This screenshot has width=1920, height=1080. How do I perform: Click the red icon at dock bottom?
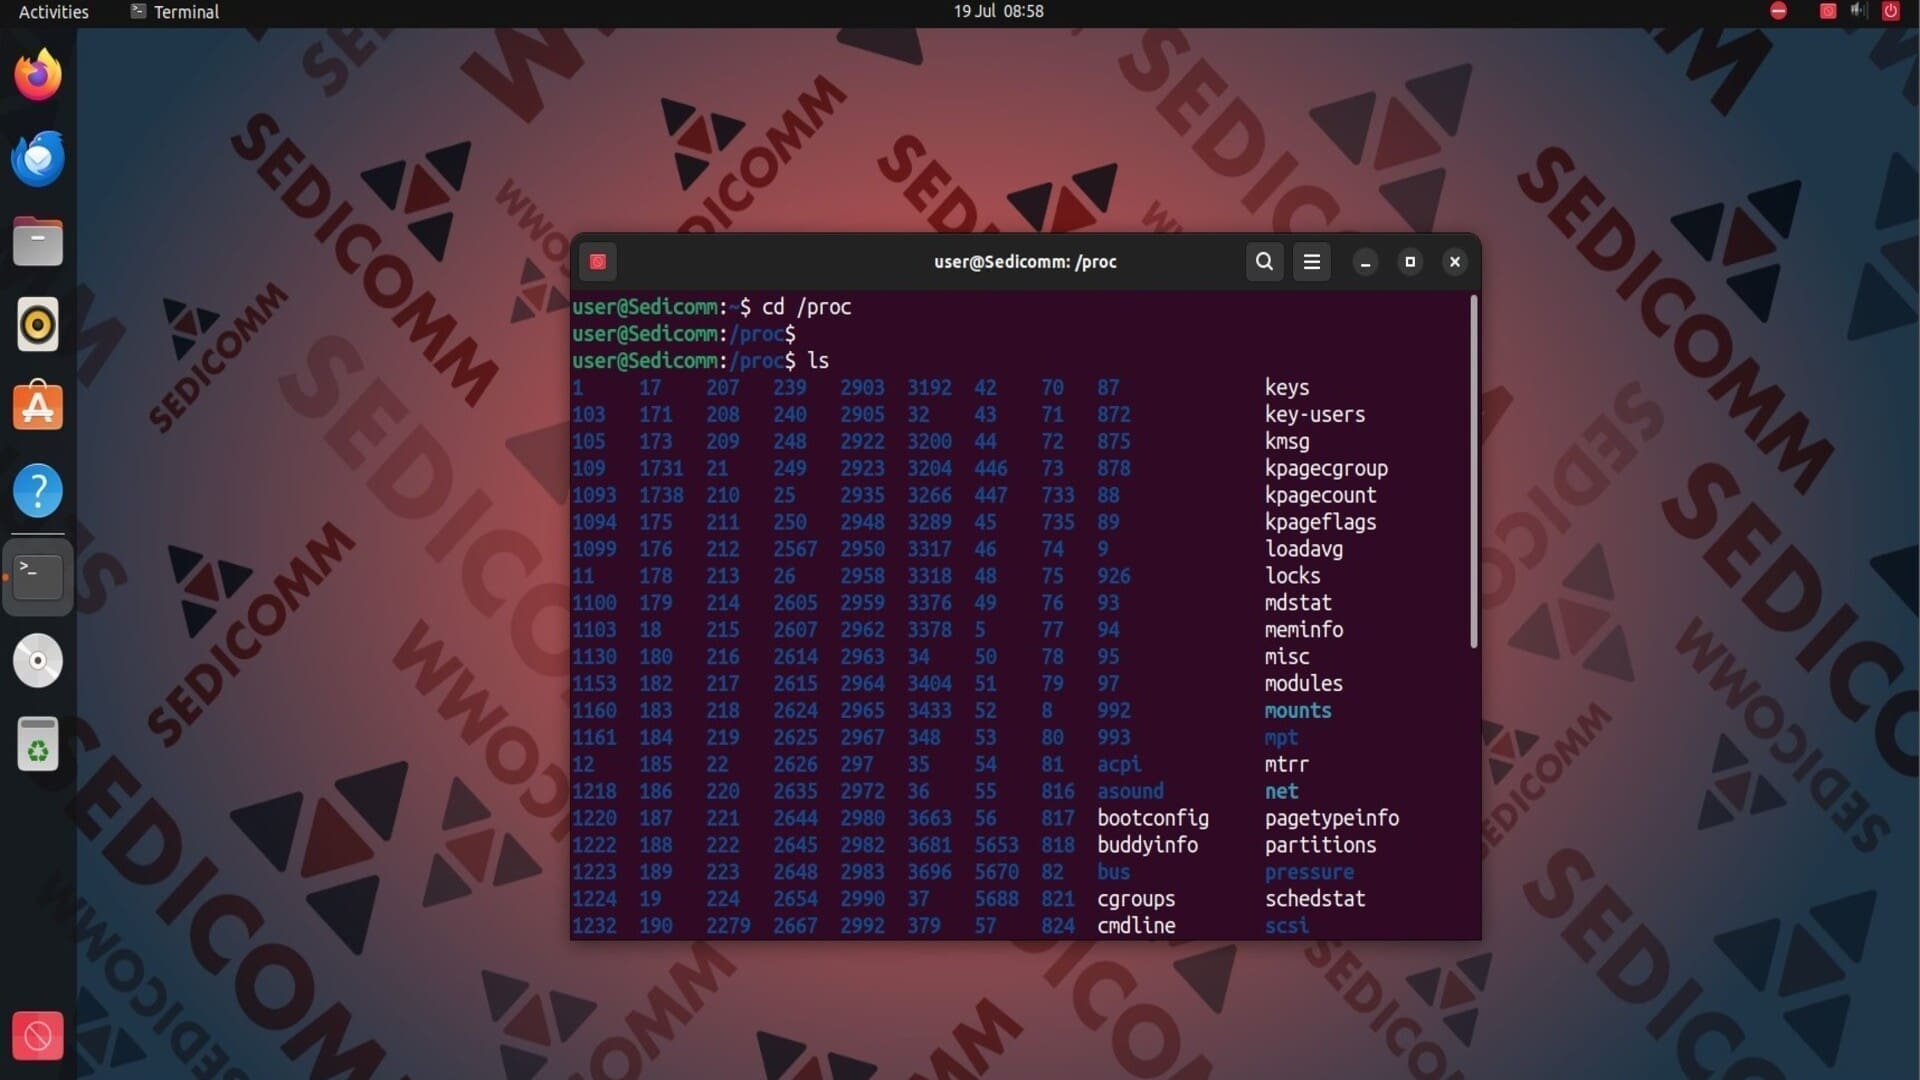tap(38, 1036)
